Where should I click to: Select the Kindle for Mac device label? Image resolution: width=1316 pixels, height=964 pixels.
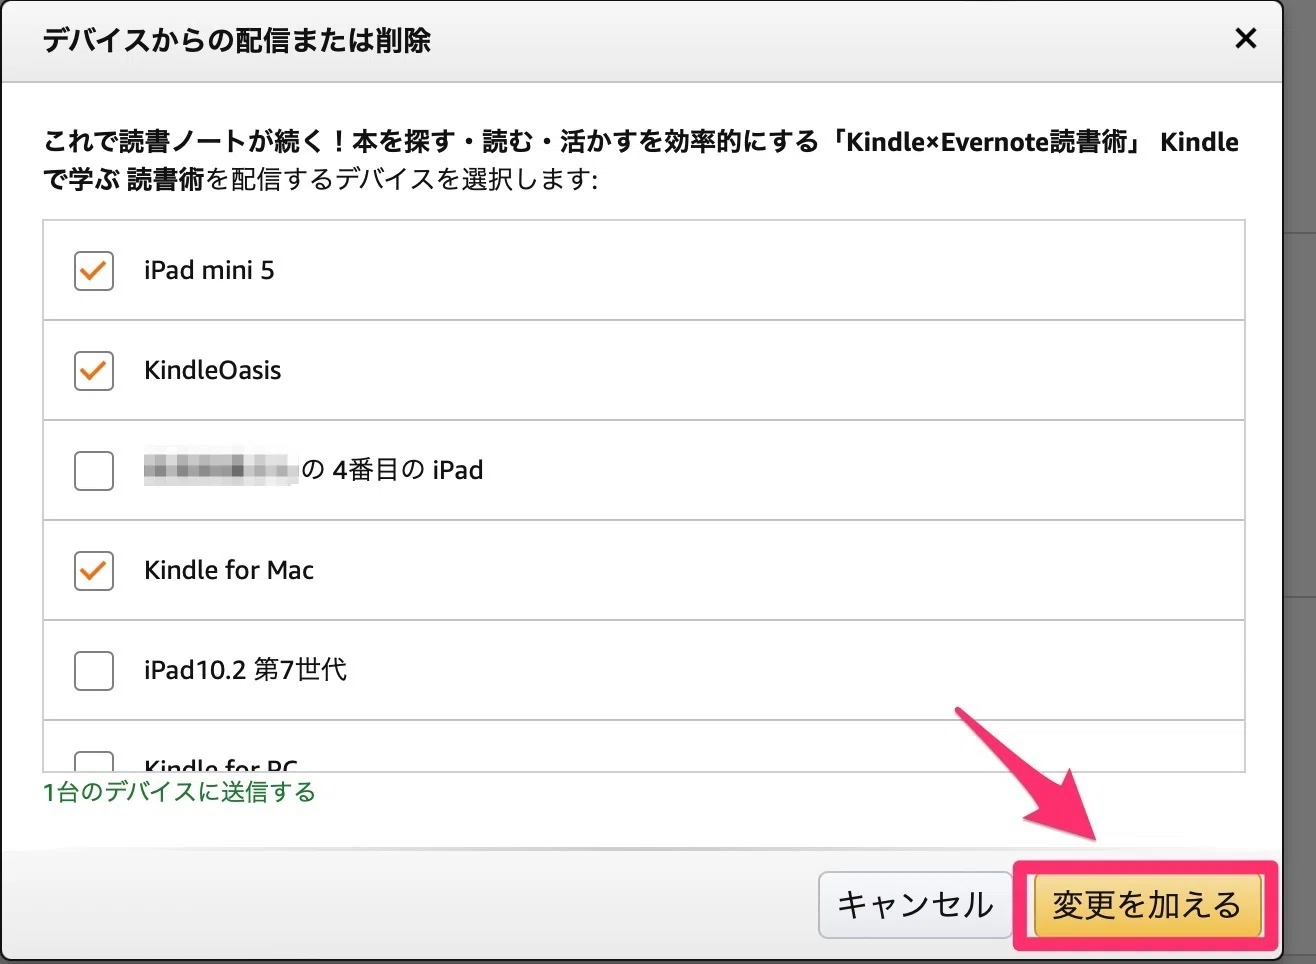click(x=229, y=570)
